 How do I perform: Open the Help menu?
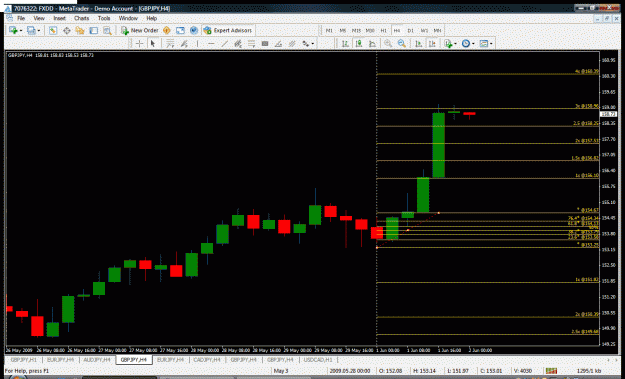coord(151,18)
